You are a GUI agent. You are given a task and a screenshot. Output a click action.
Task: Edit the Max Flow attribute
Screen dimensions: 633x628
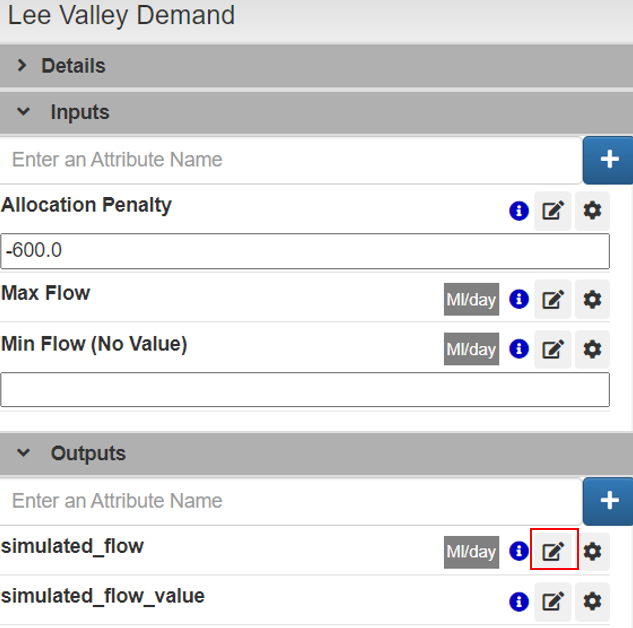(x=552, y=299)
